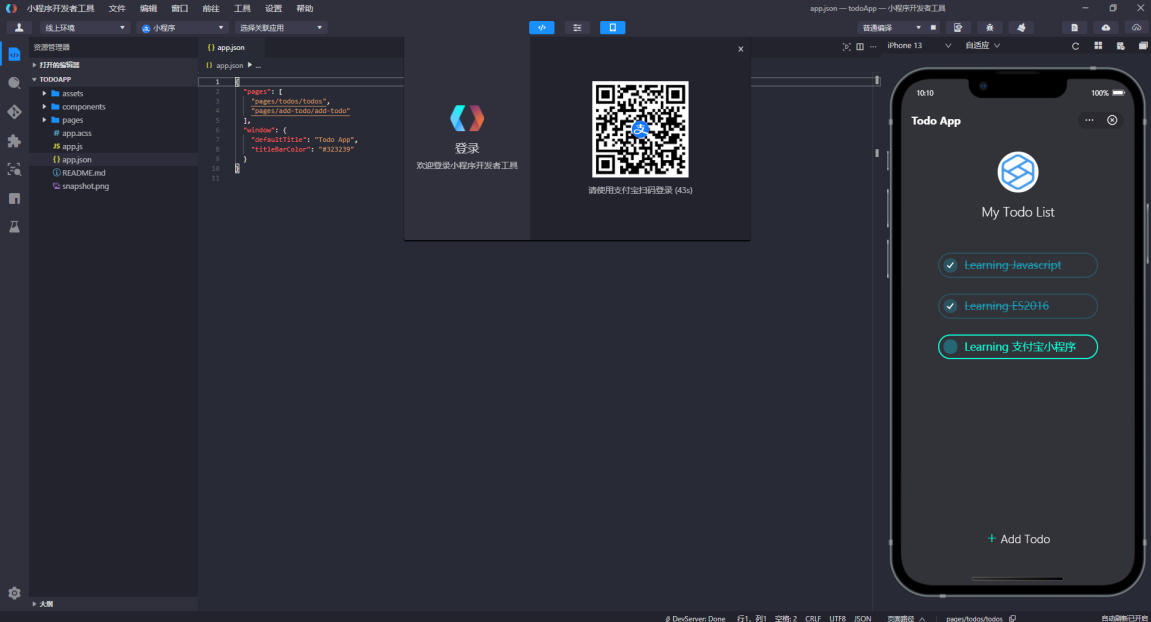Click the copy icon beside pages/todos/todos path
1151x622 pixels.
coord(1012,618)
